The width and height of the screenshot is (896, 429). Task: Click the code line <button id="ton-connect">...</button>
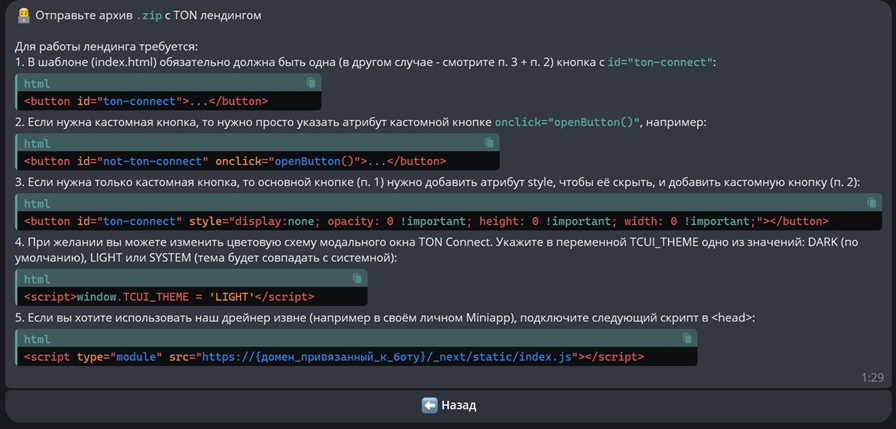point(146,102)
